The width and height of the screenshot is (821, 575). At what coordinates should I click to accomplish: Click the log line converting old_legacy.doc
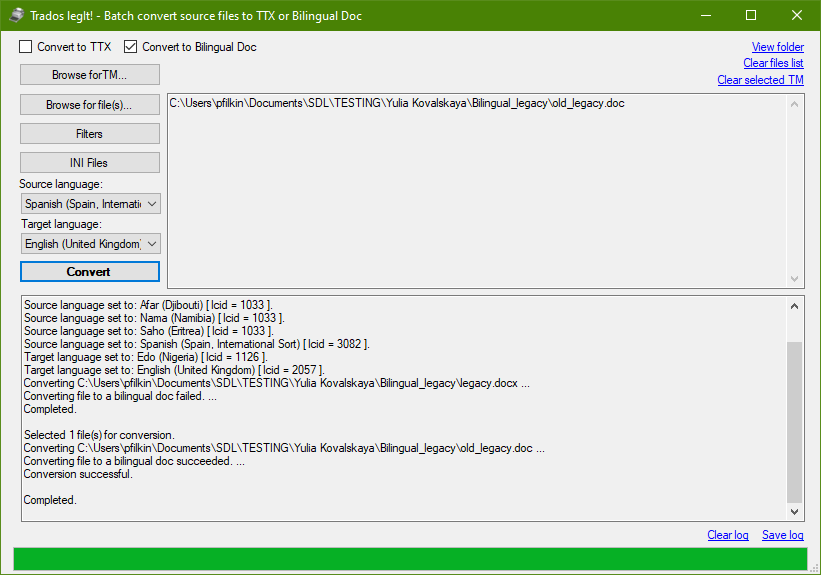pos(284,448)
